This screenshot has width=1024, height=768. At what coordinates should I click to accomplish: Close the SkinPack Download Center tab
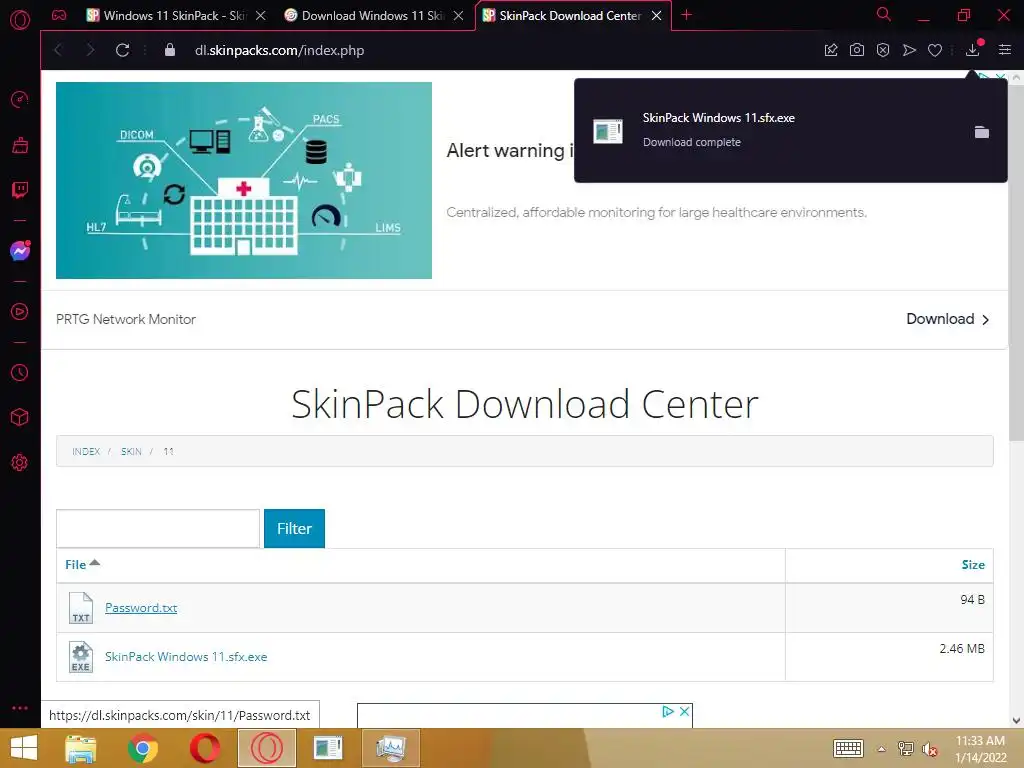click(x=656, y=16)
